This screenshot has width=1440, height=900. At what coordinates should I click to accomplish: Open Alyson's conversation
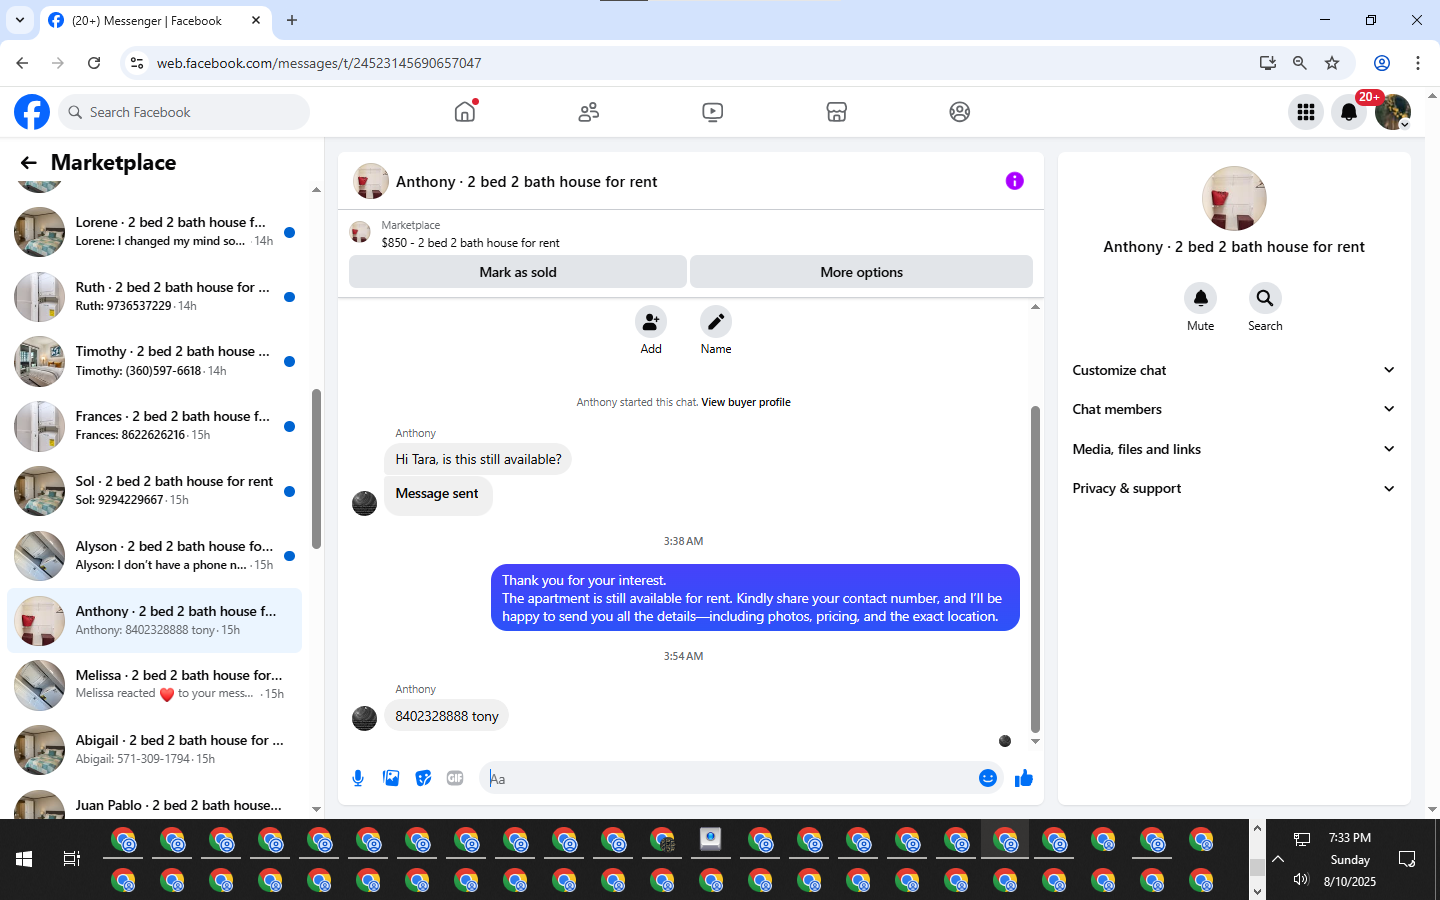[x=155, y=556]
